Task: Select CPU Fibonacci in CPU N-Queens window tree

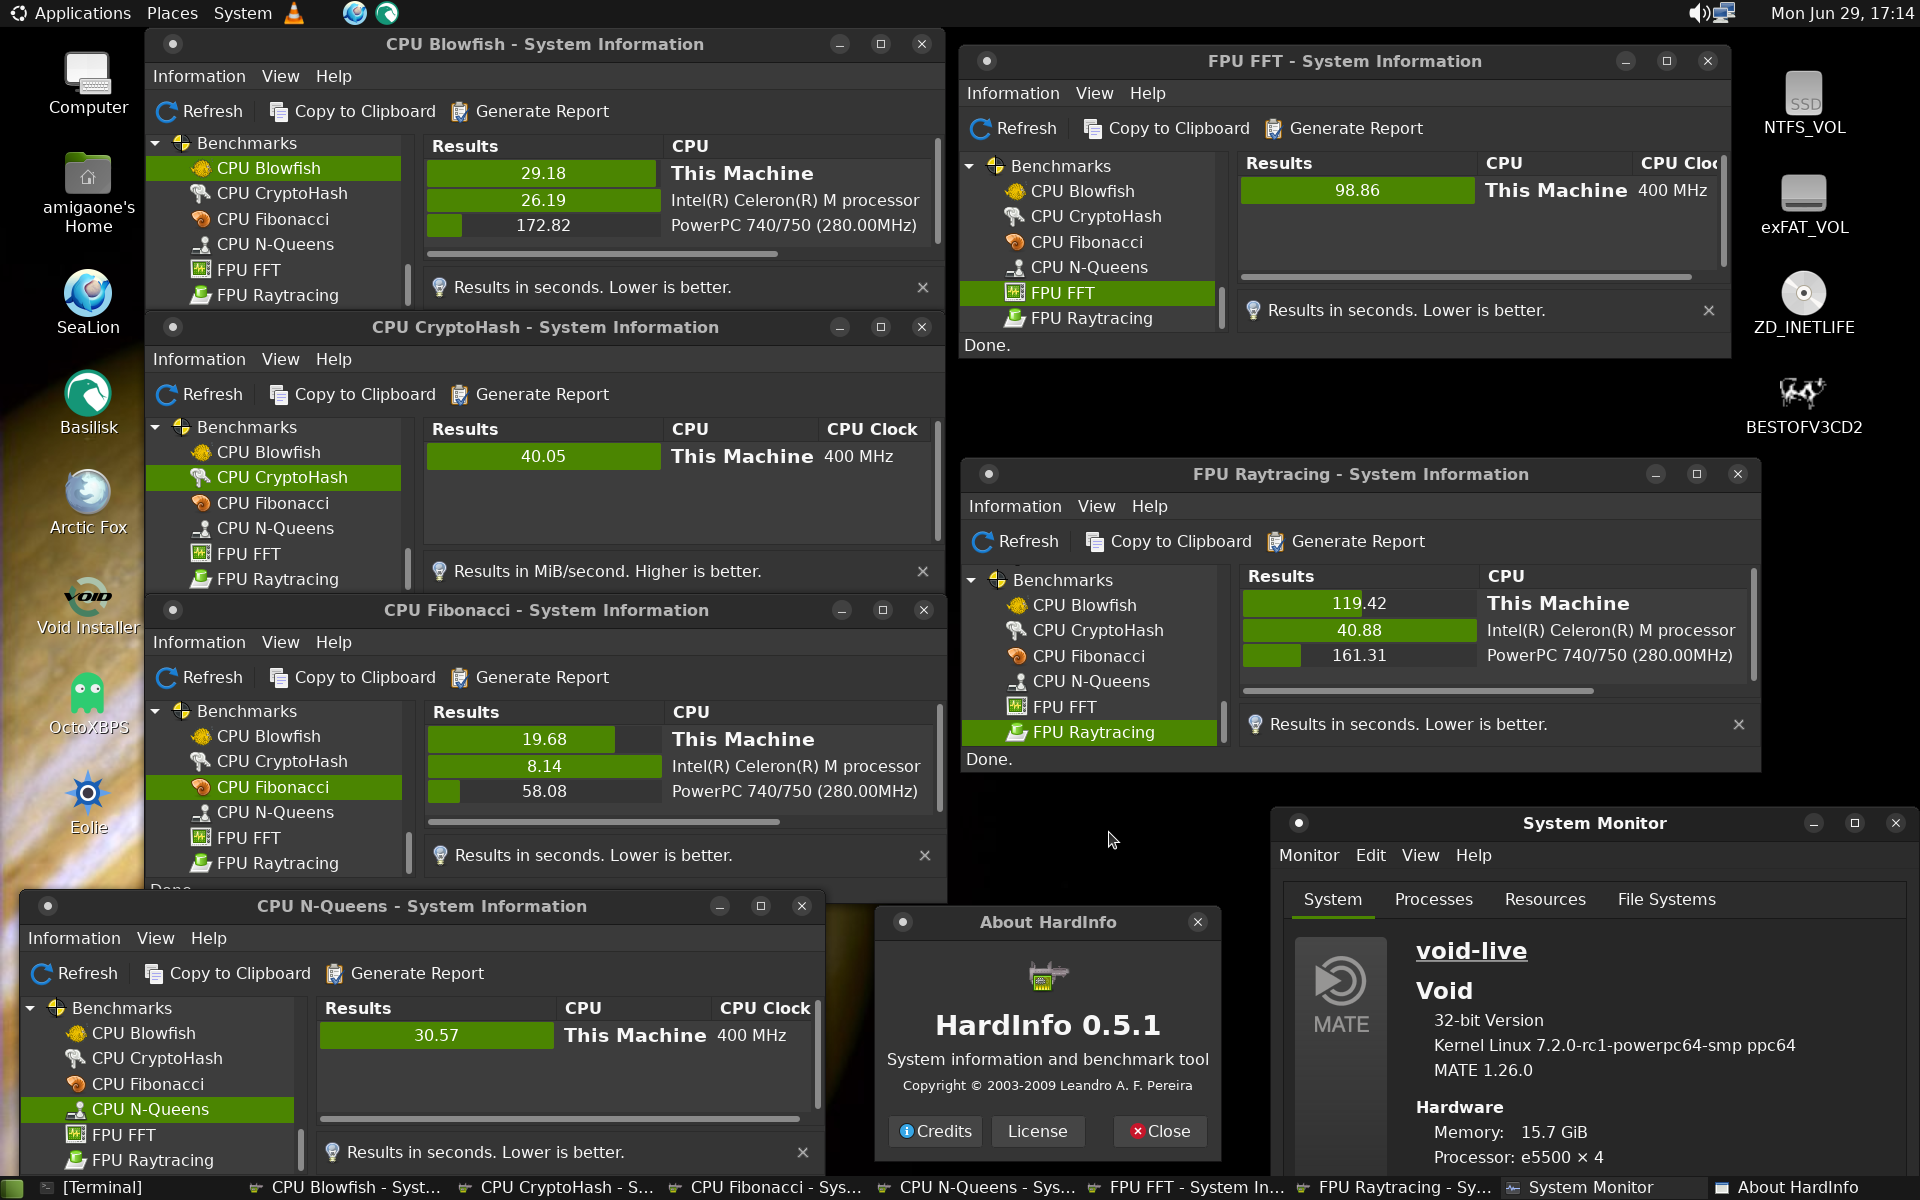Action: 147,1085
